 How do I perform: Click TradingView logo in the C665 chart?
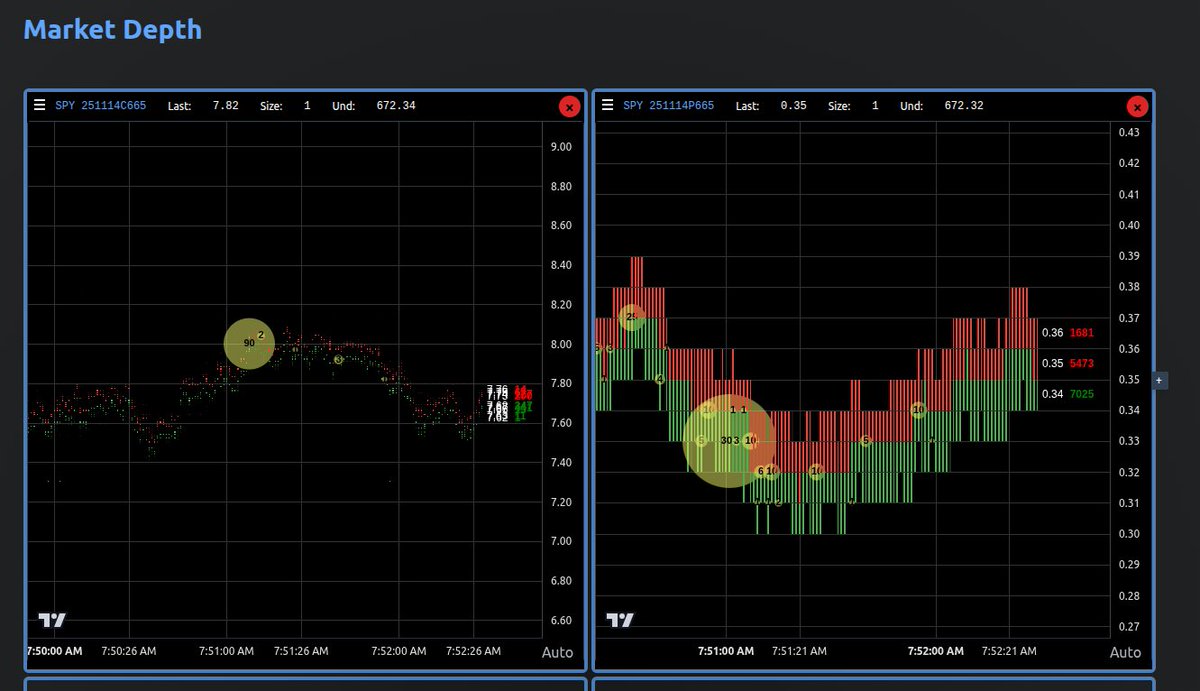coord(52,620)
